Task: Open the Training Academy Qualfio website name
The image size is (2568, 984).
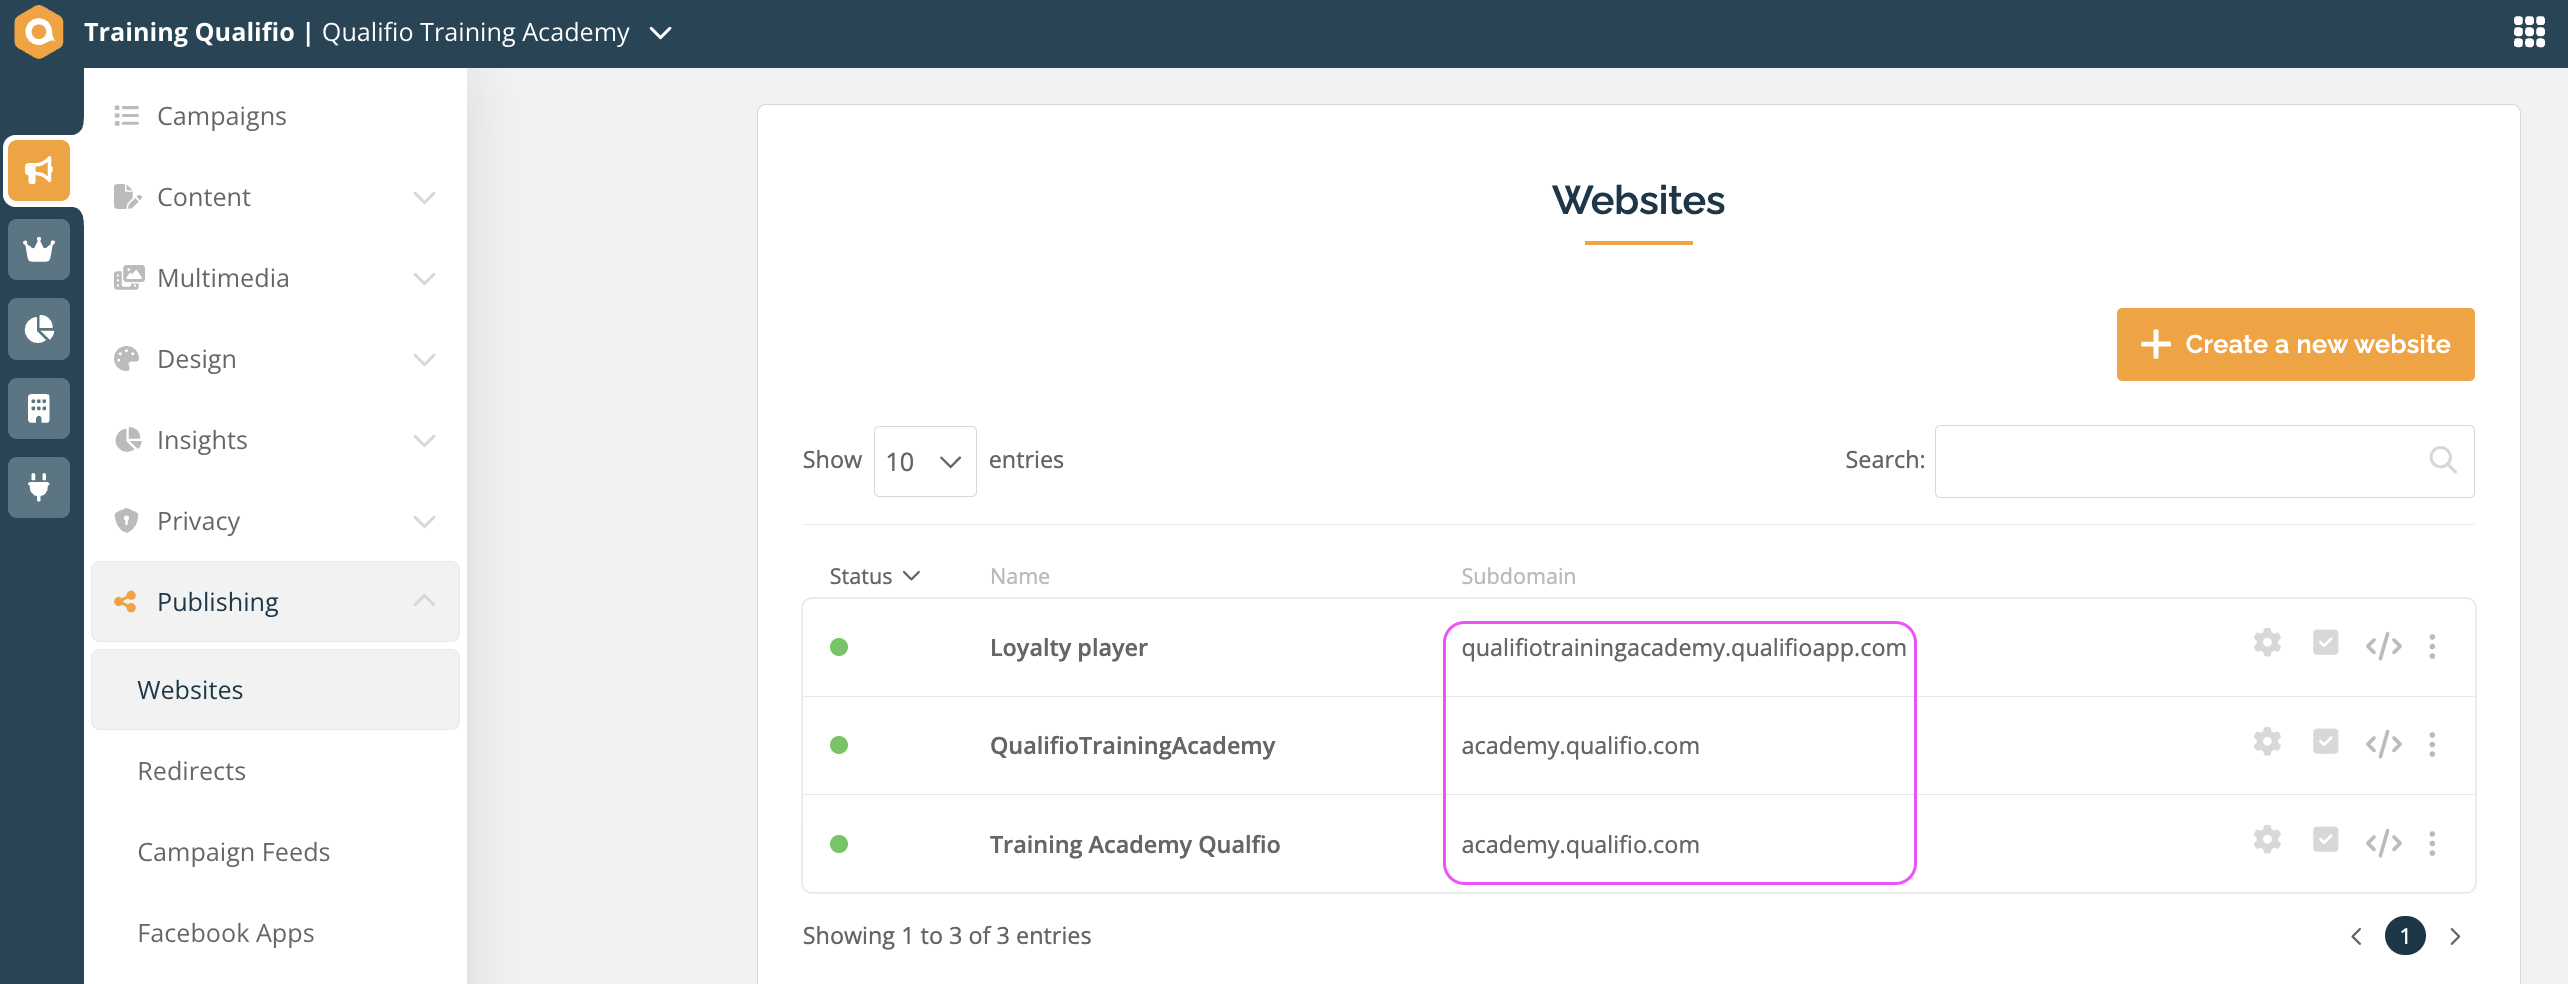Action: tap(1134, 845)
